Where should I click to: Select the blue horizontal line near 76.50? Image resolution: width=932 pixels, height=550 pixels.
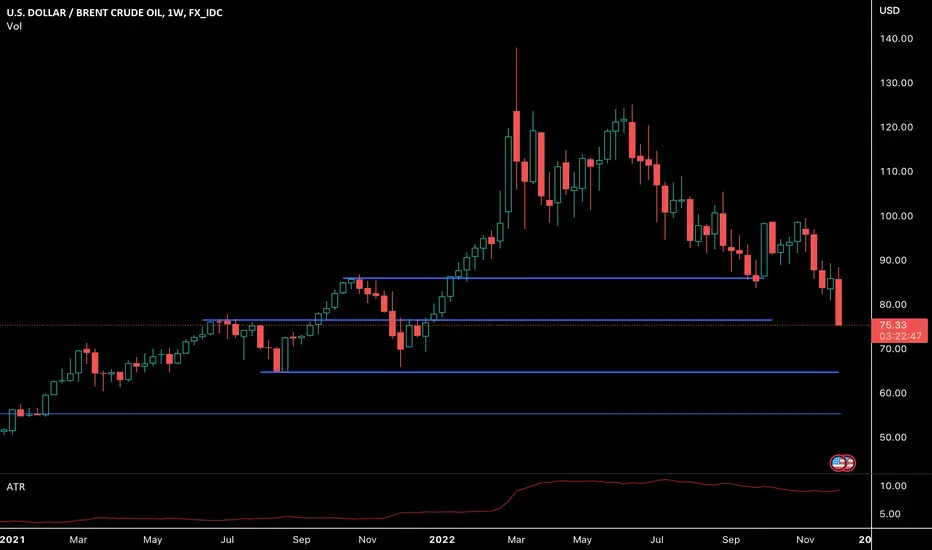[x=487, y=320]
